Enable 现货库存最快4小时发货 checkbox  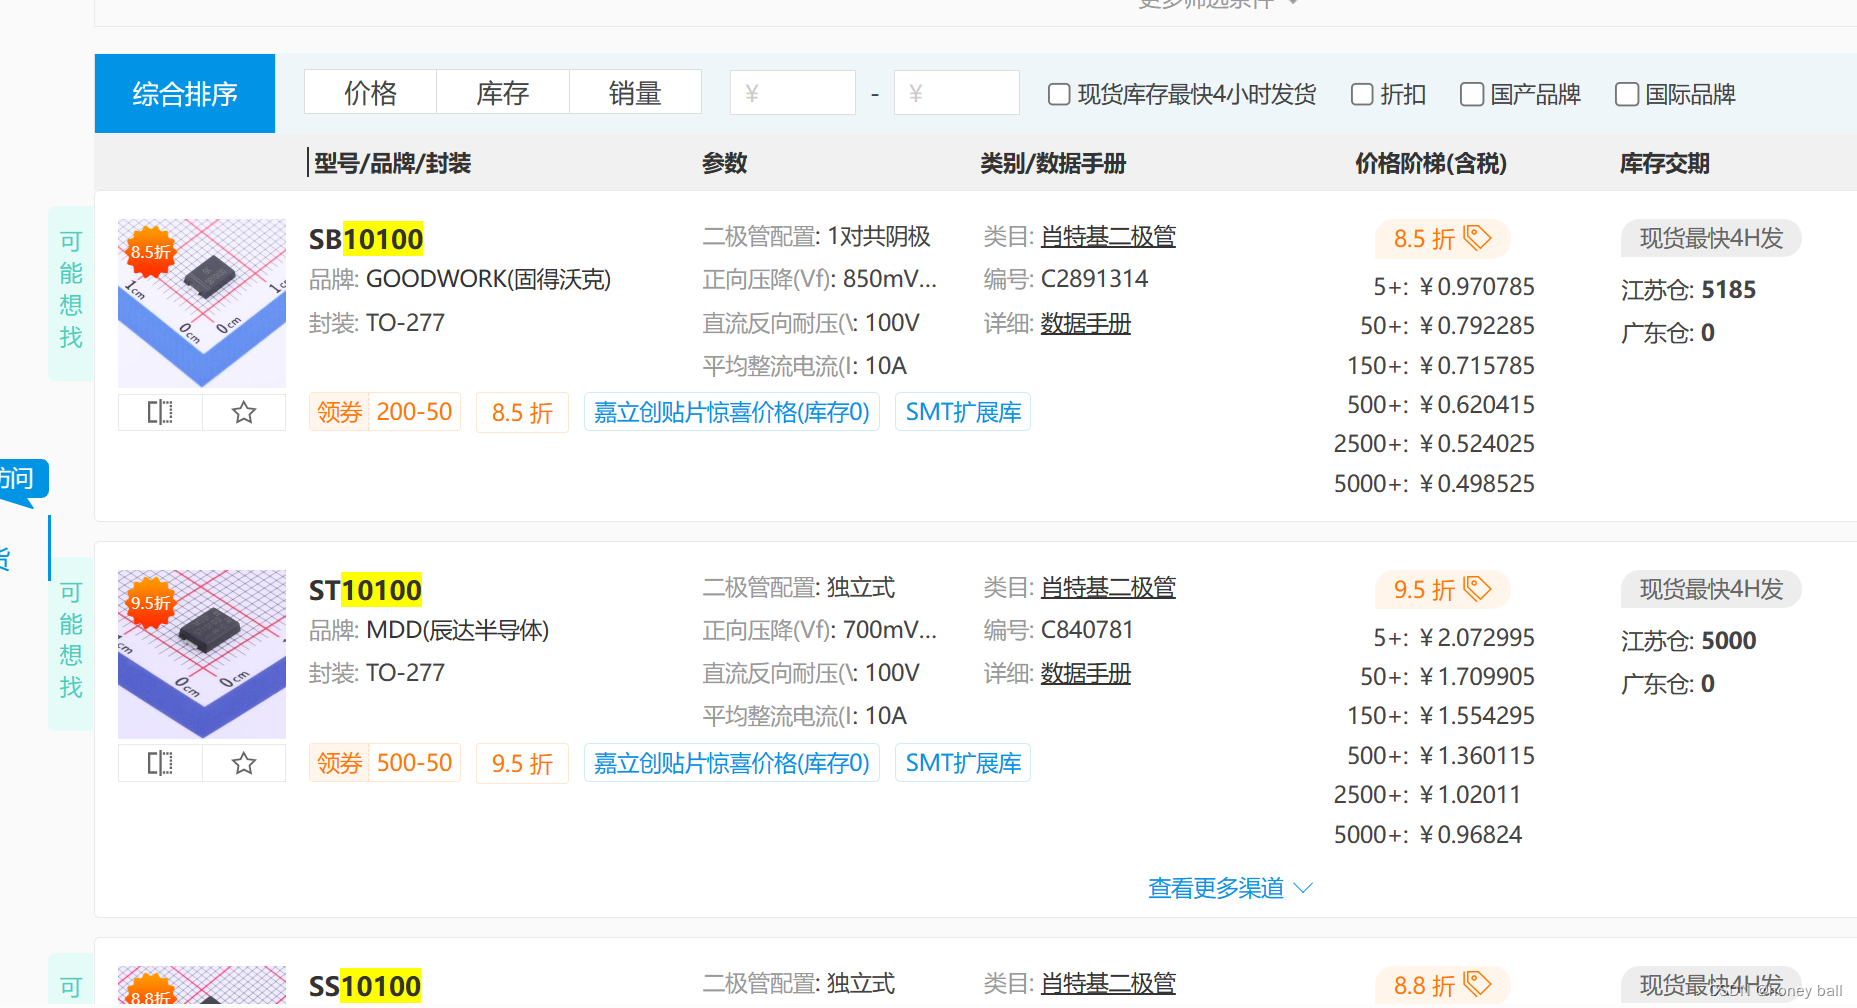[x=1059, y=94]
